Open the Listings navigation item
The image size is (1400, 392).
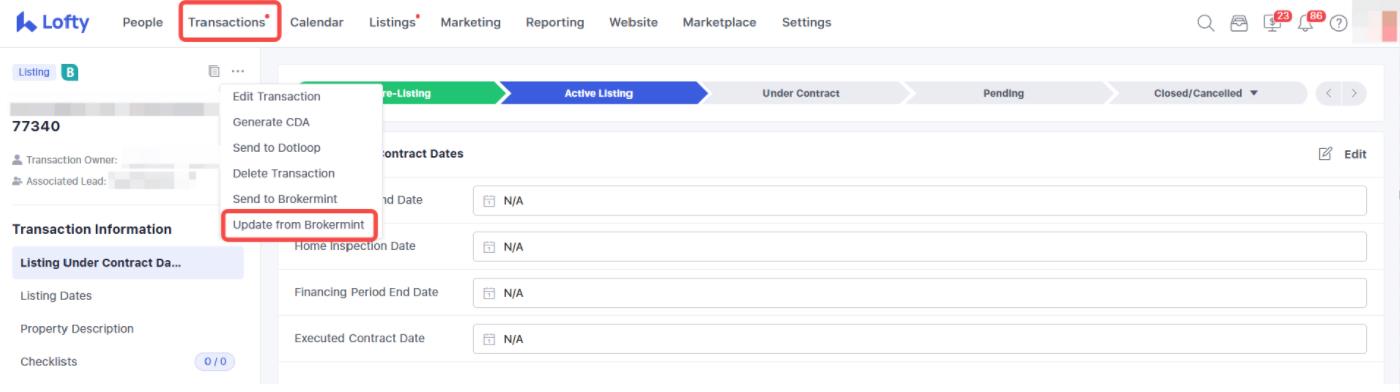click(393, 22)
